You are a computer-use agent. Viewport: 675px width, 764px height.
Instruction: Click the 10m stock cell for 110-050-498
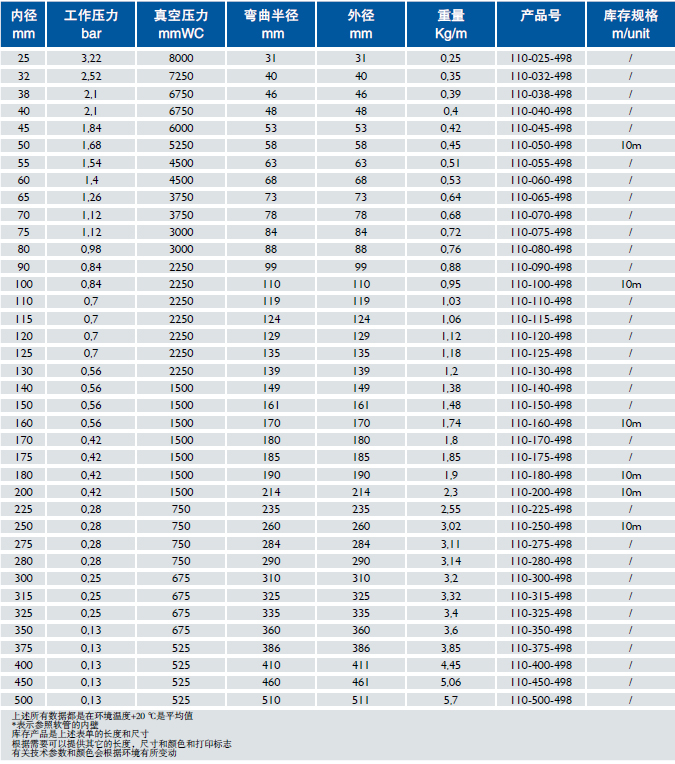630,145
